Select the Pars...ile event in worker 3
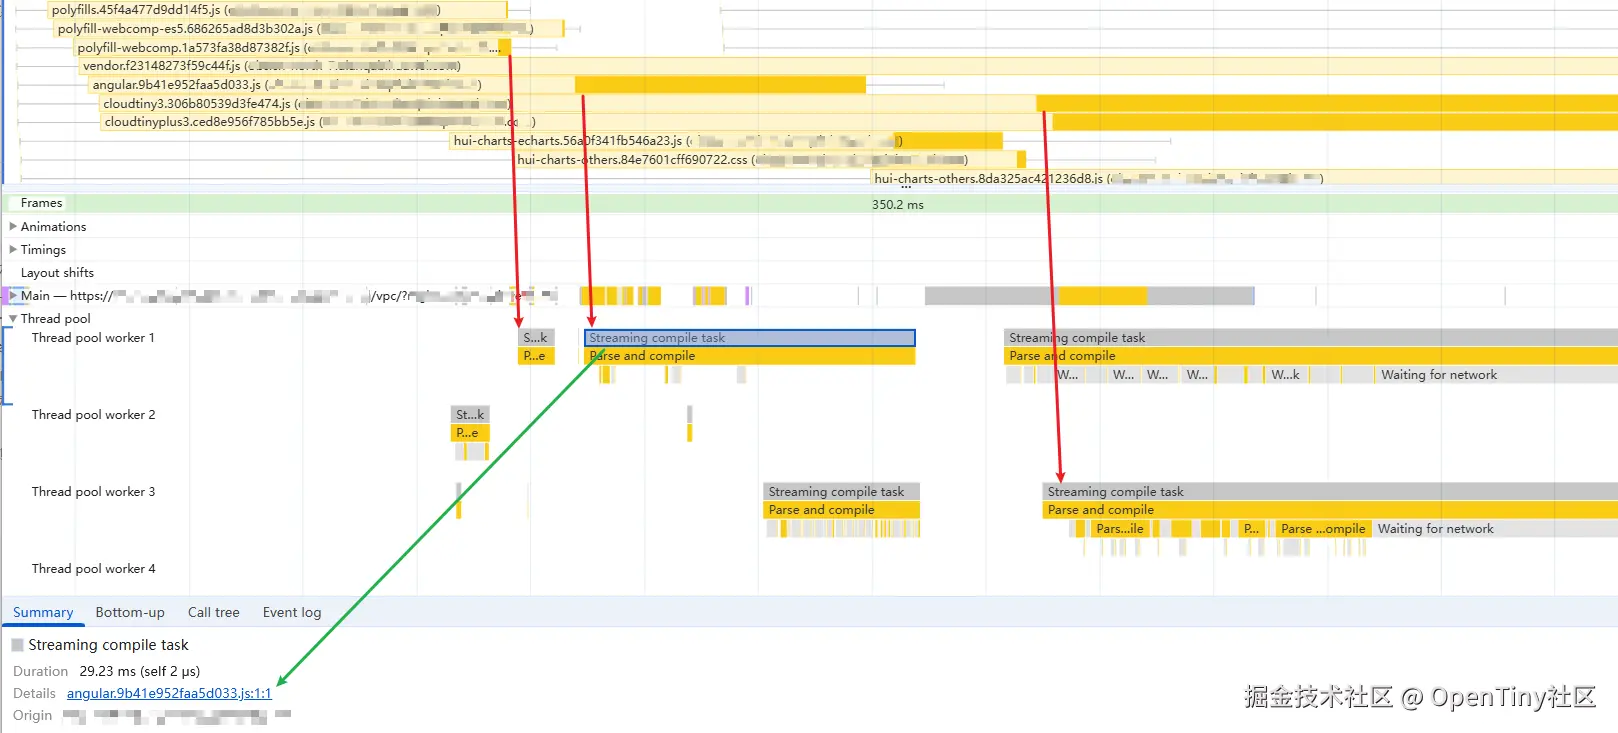The width and height of the screenshot is (1618, 733). pyautogui.click(x=1120, y=529)
